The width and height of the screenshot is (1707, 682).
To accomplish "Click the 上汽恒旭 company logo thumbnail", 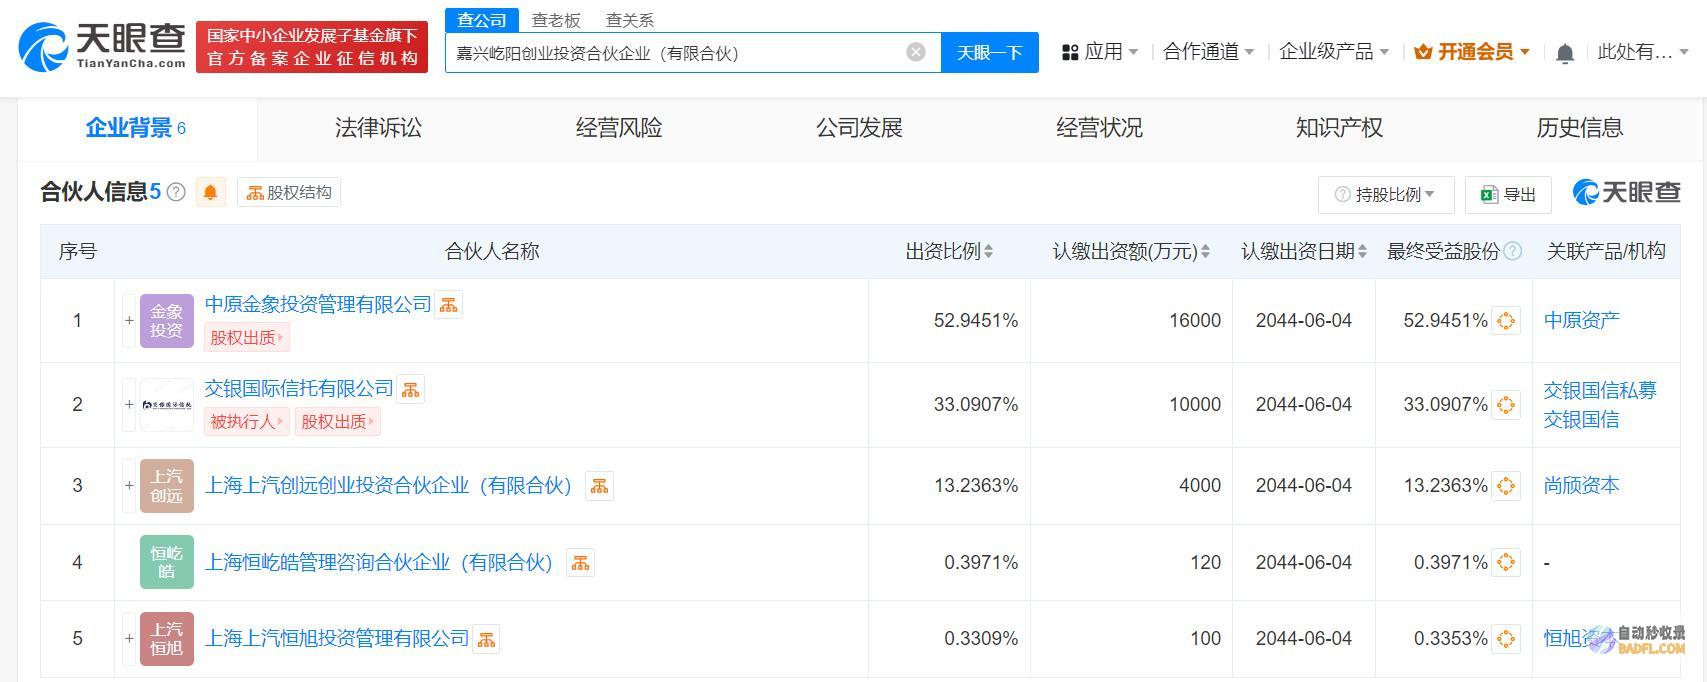I will (167, 638).
